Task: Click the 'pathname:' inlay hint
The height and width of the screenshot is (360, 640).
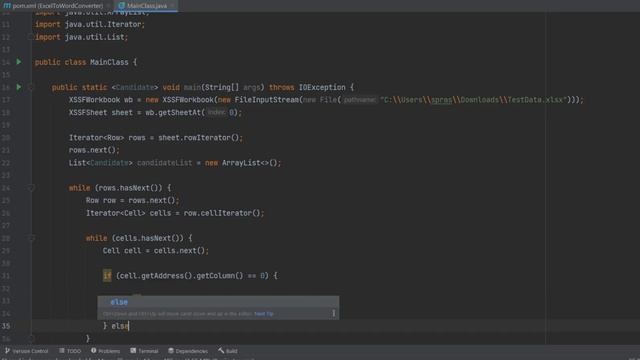Action: 359,100
